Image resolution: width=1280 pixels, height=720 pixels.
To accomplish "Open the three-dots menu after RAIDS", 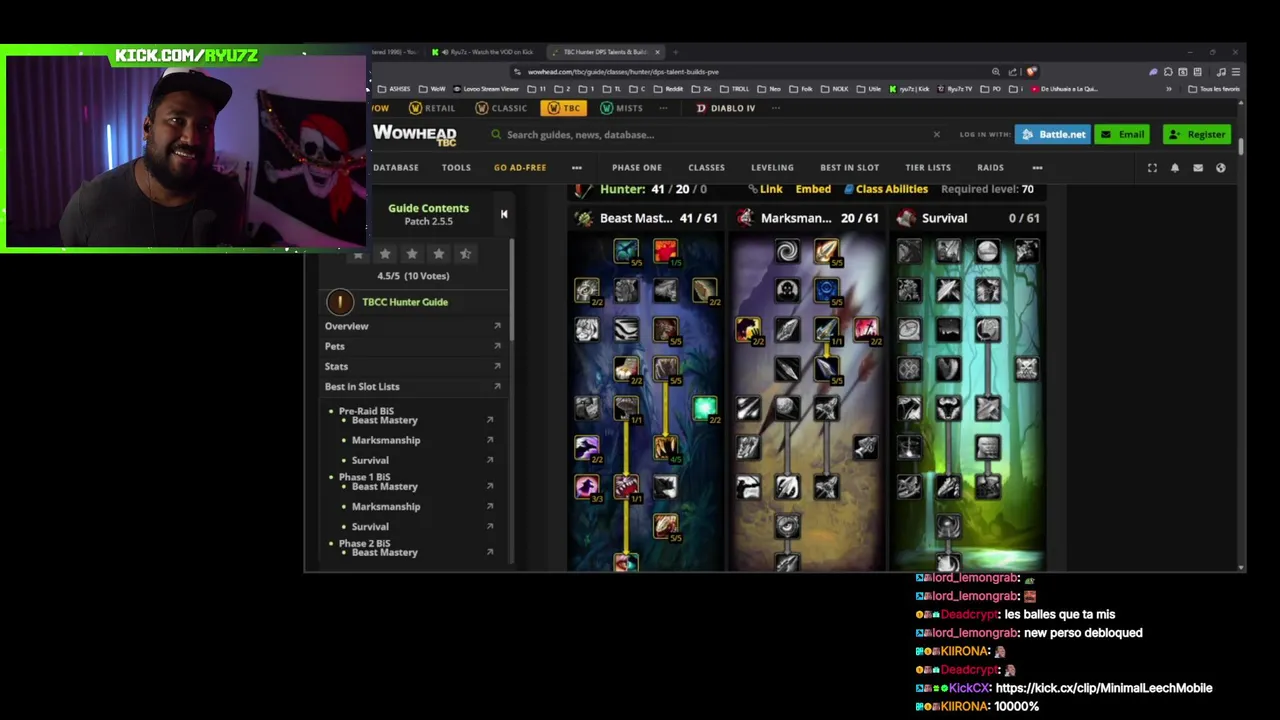I will coord(1037,168).
